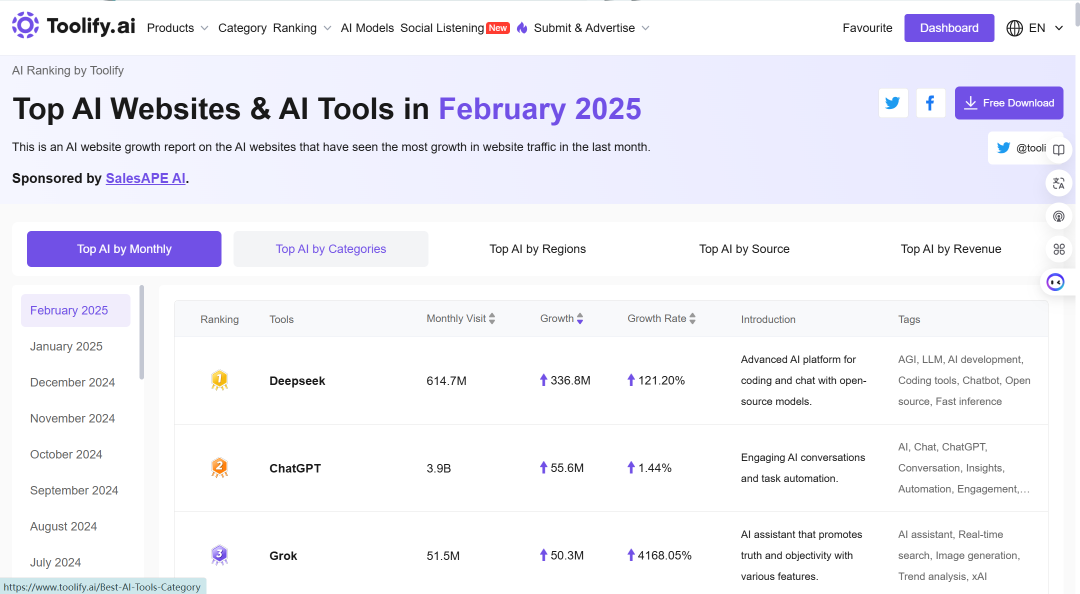Open the Favourite link

point(867,28)
